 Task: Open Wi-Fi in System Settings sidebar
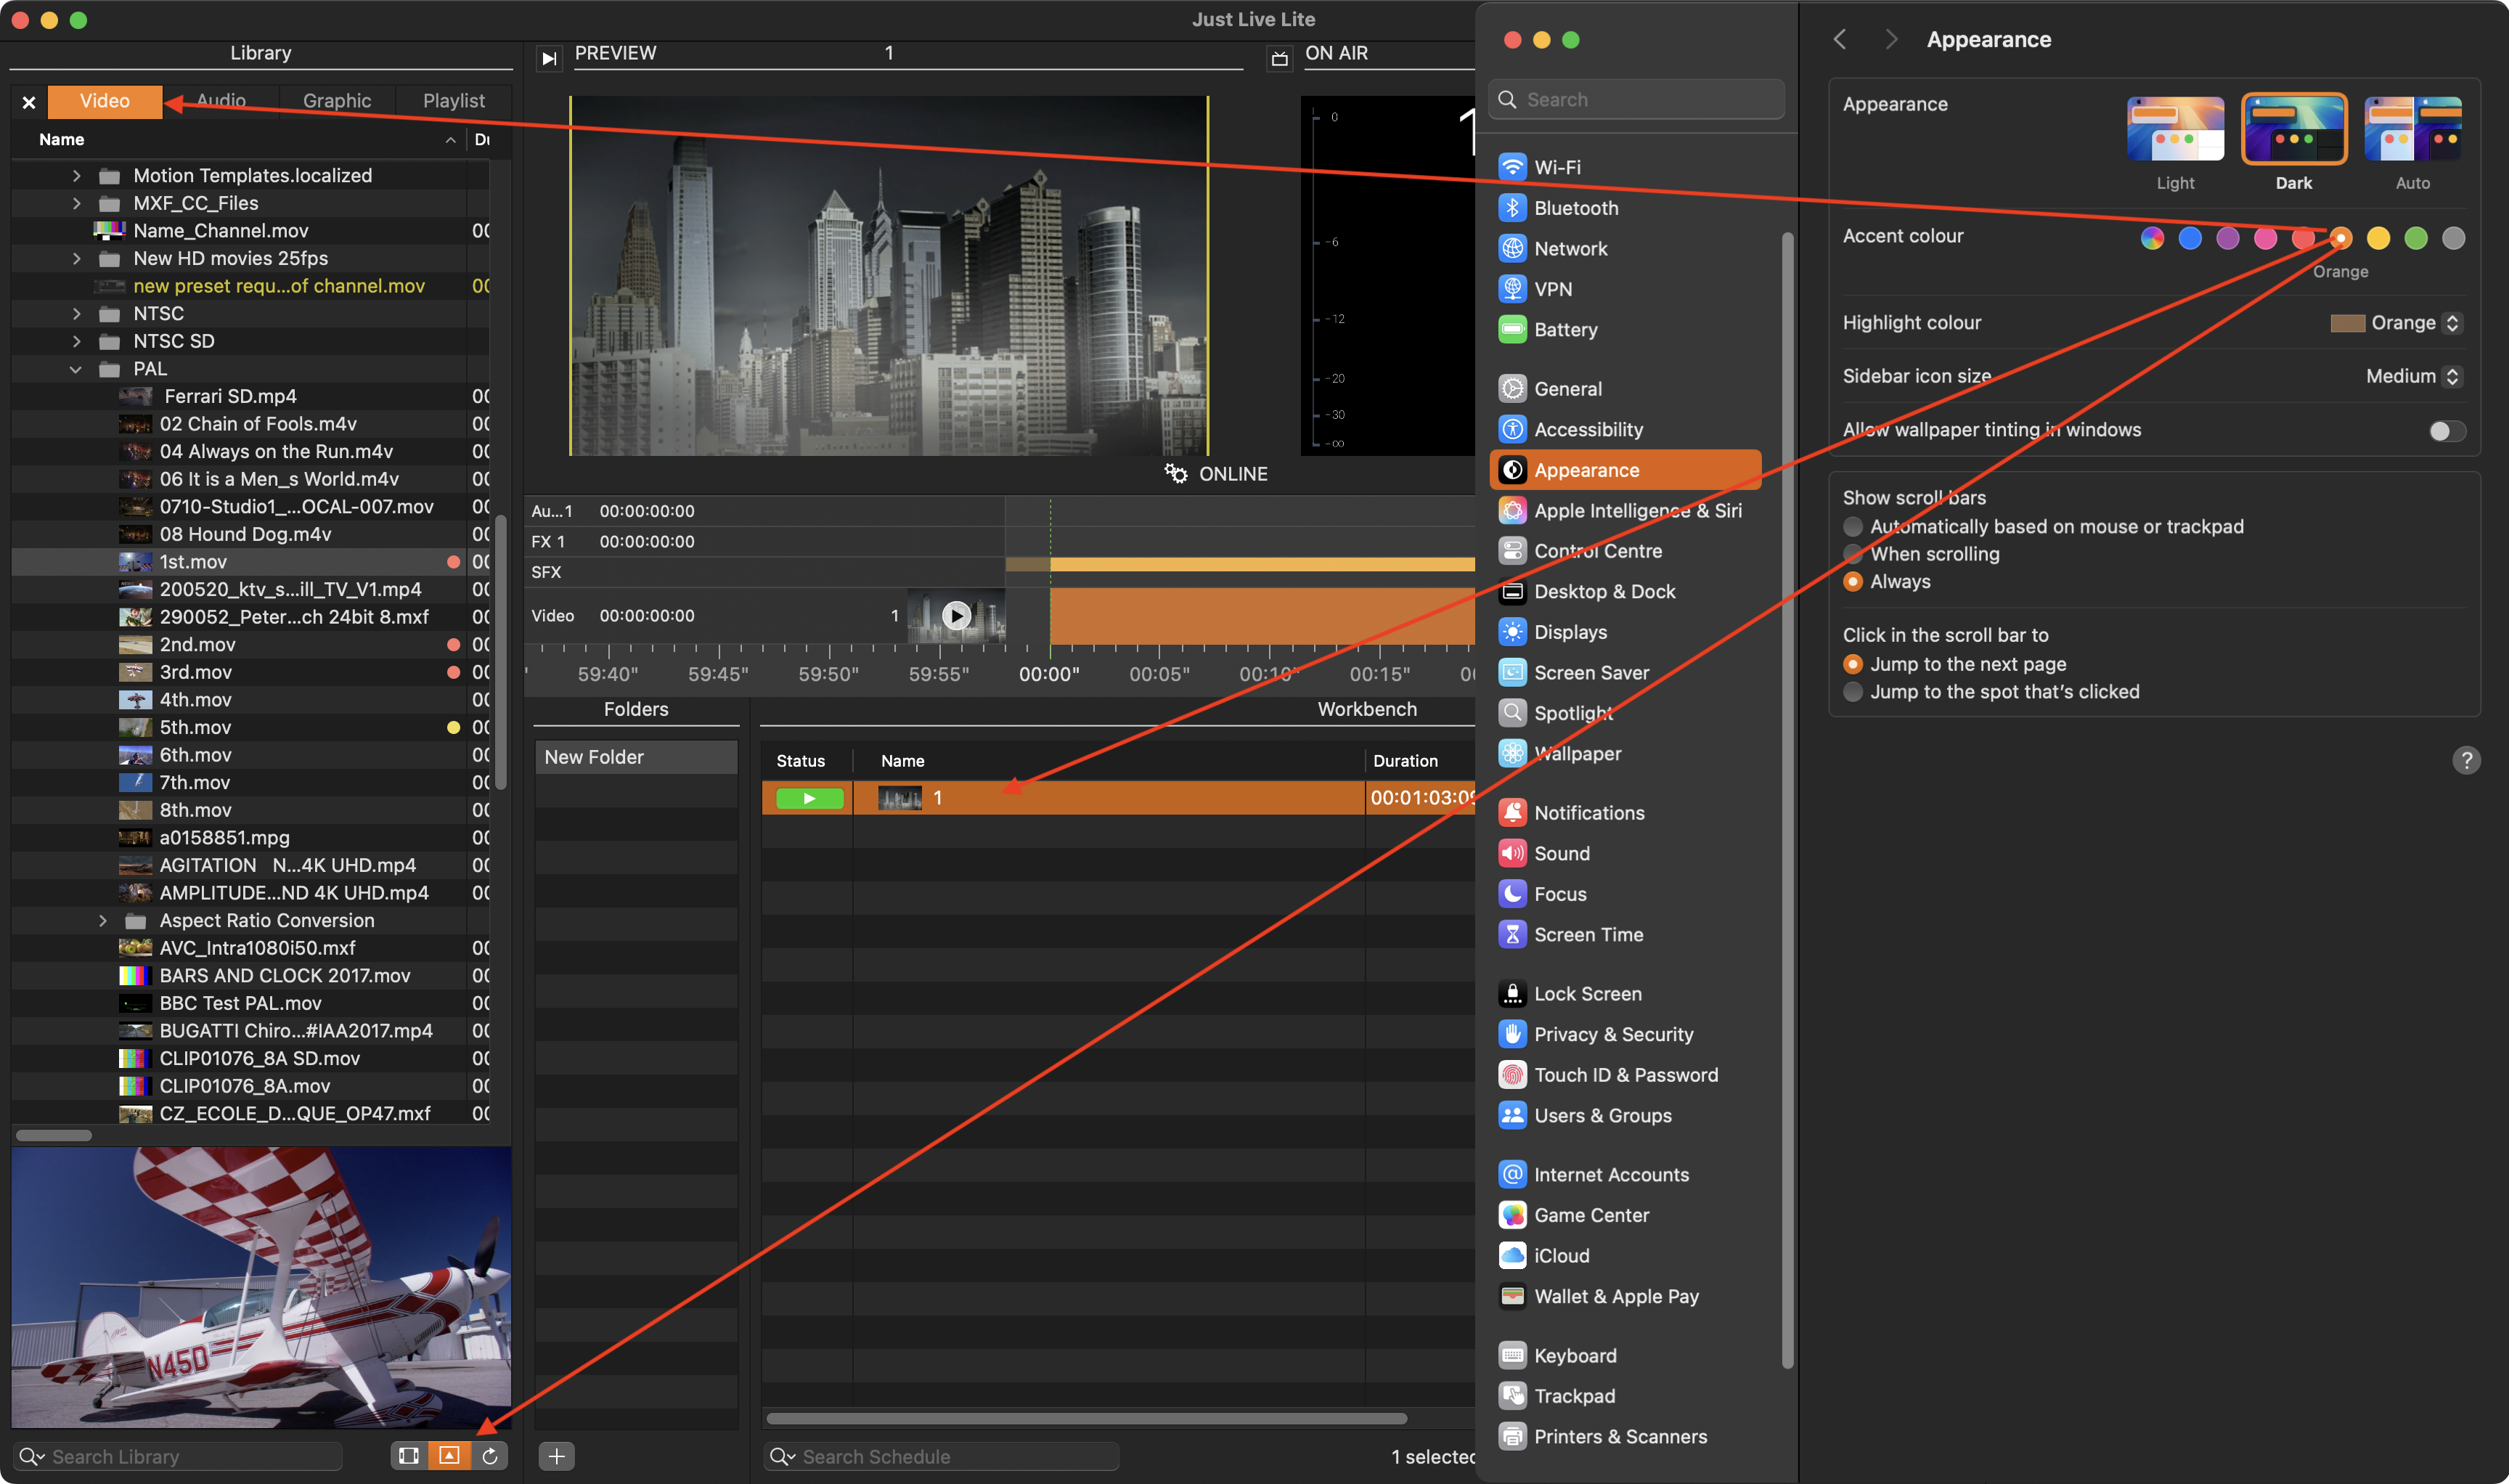(x=1625, y=167)
